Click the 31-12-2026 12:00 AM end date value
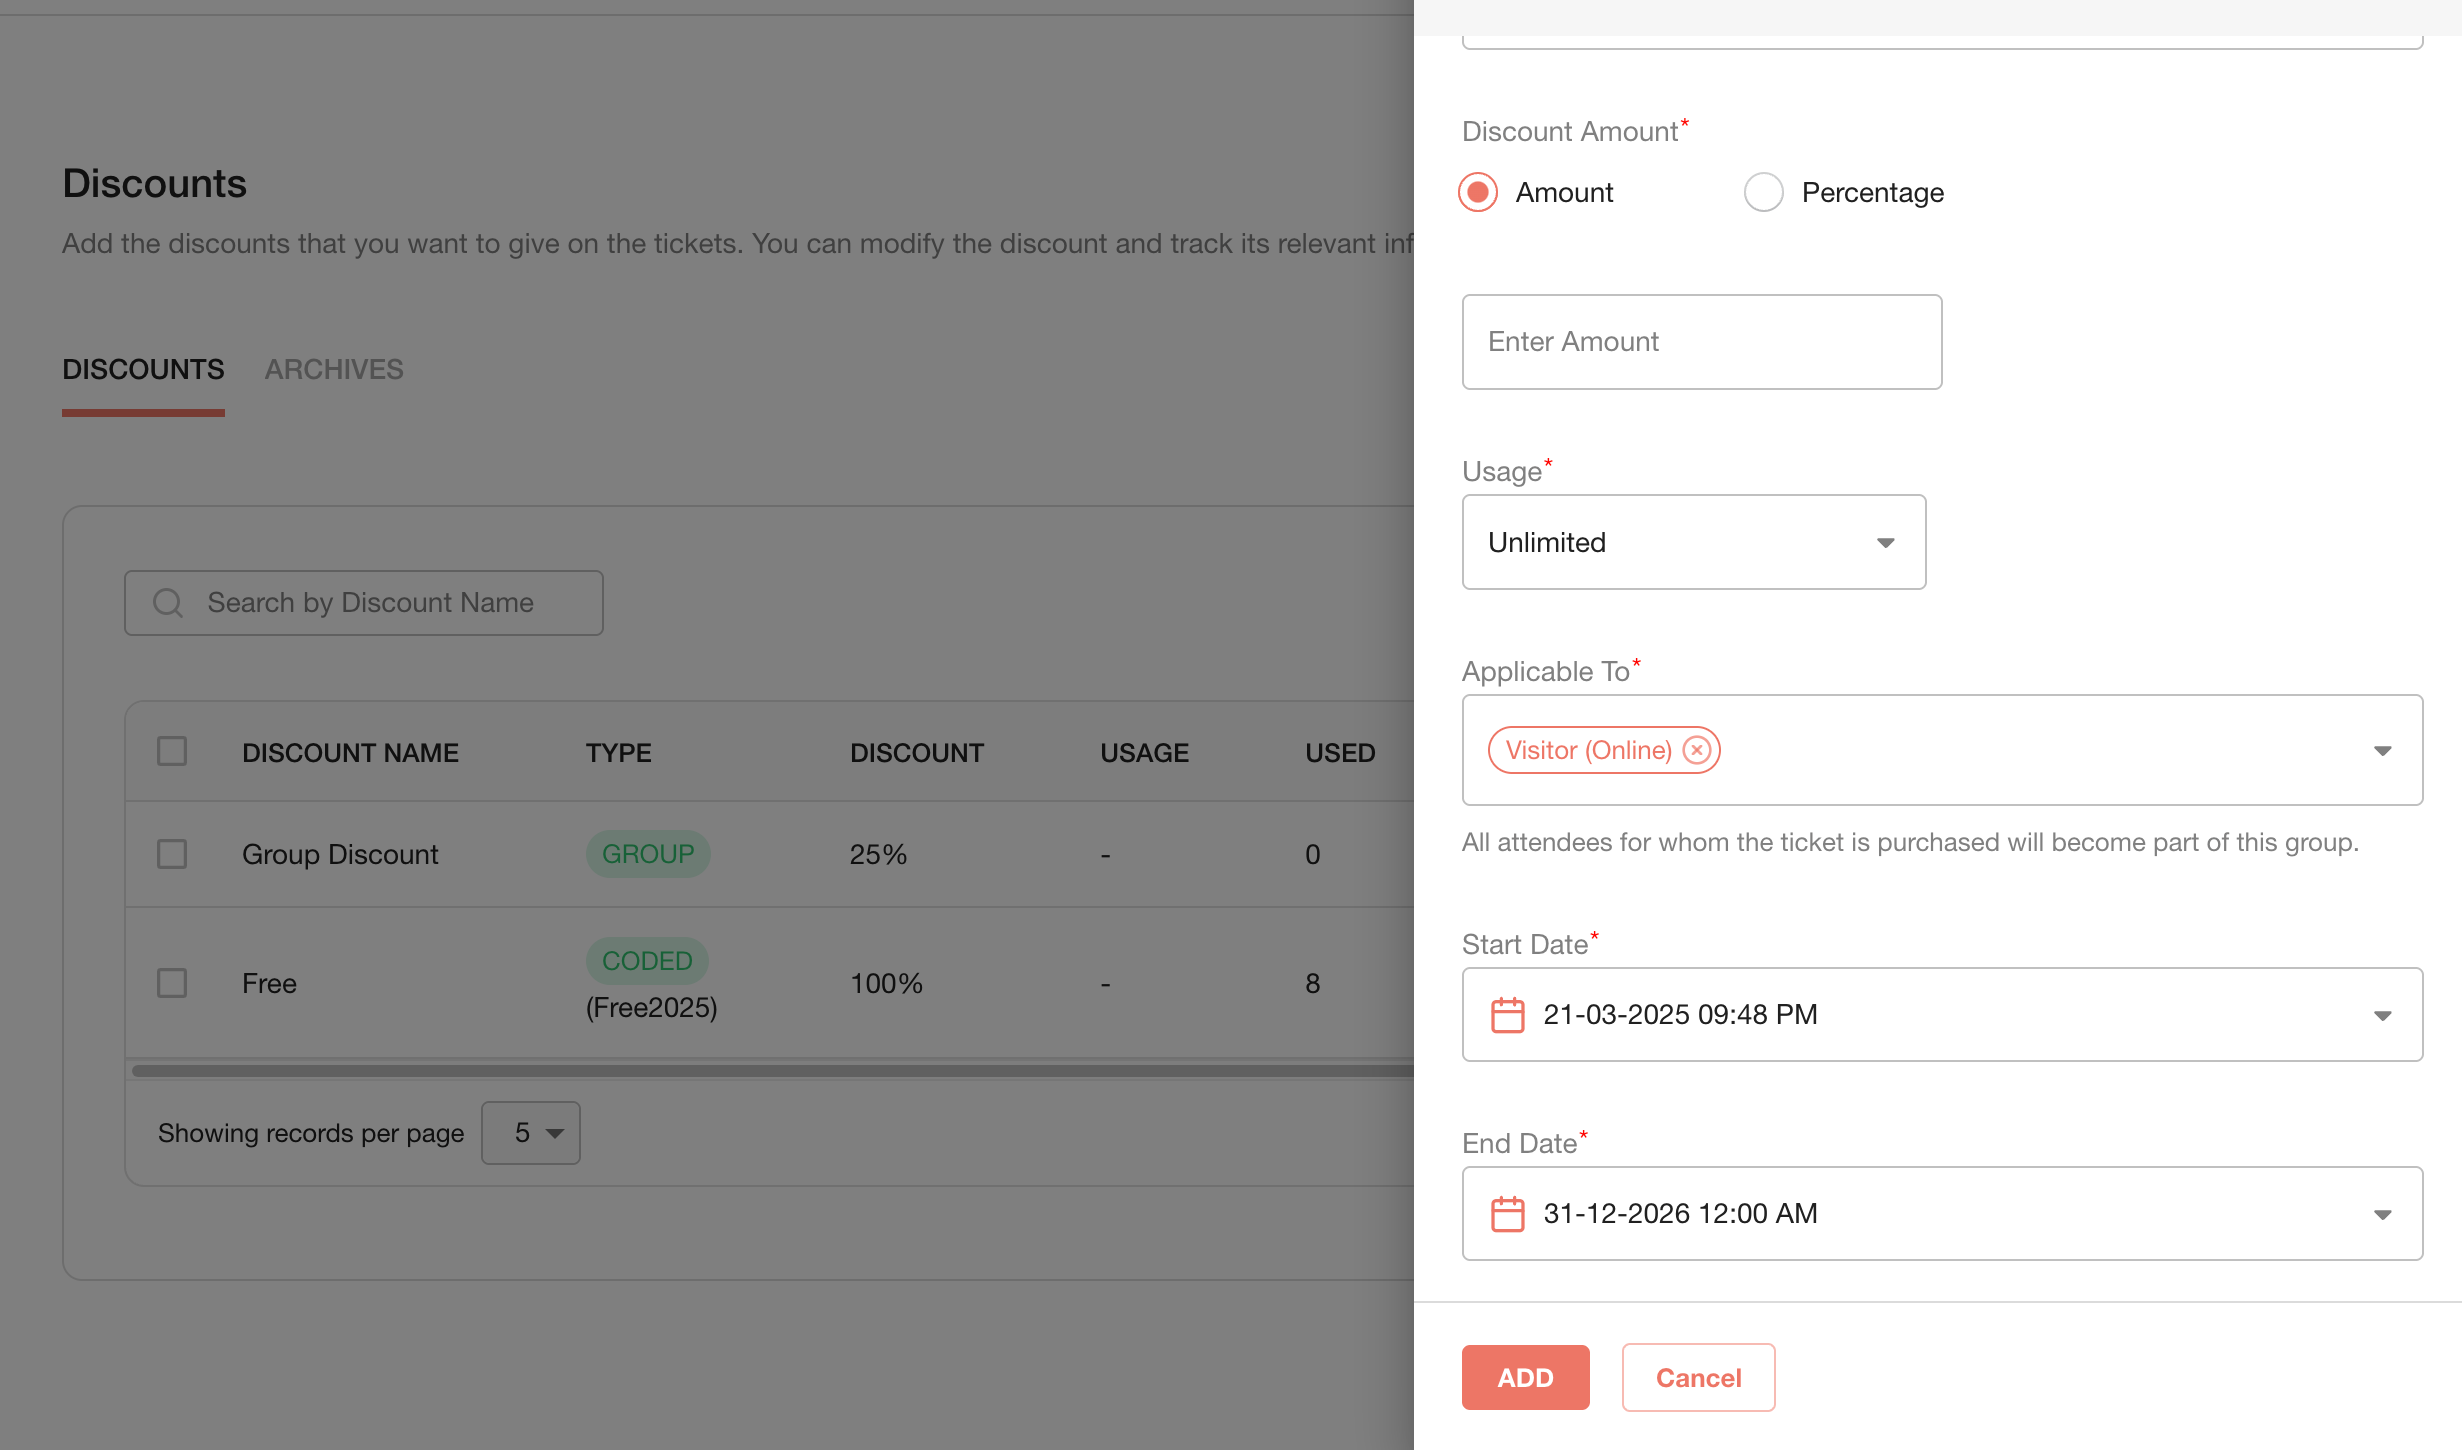Screen dimensions: 2462x1450 [1680, 1213]
